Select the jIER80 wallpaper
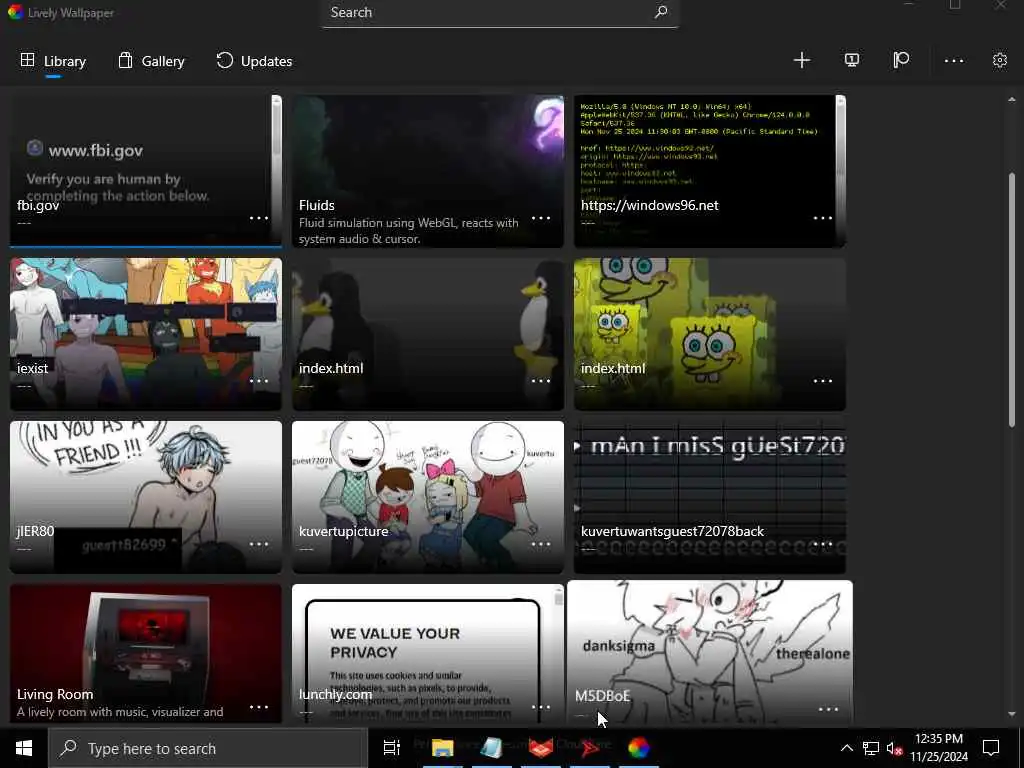 coord(146,497)
